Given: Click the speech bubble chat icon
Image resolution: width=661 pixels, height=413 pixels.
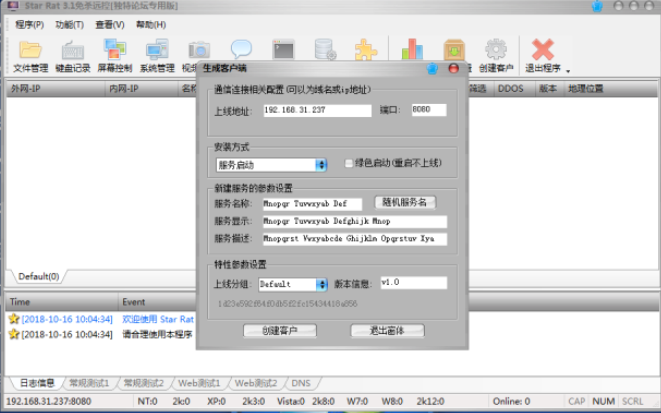Looking at the screenshot, I should [x=241, y=50].
